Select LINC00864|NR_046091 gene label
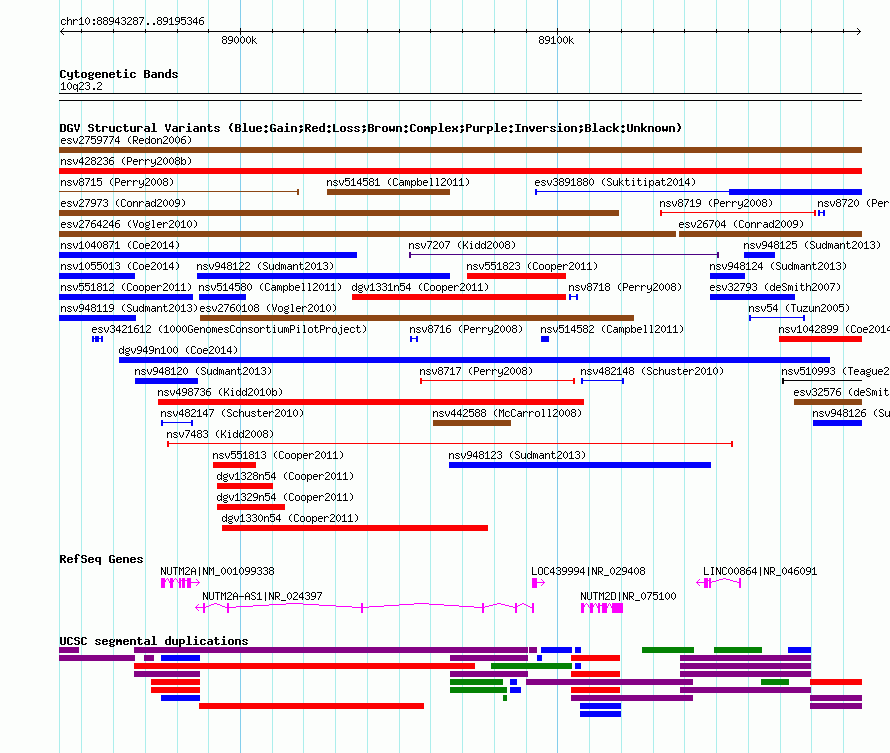The height and width of the screenshot is (753, 890). 760,571
